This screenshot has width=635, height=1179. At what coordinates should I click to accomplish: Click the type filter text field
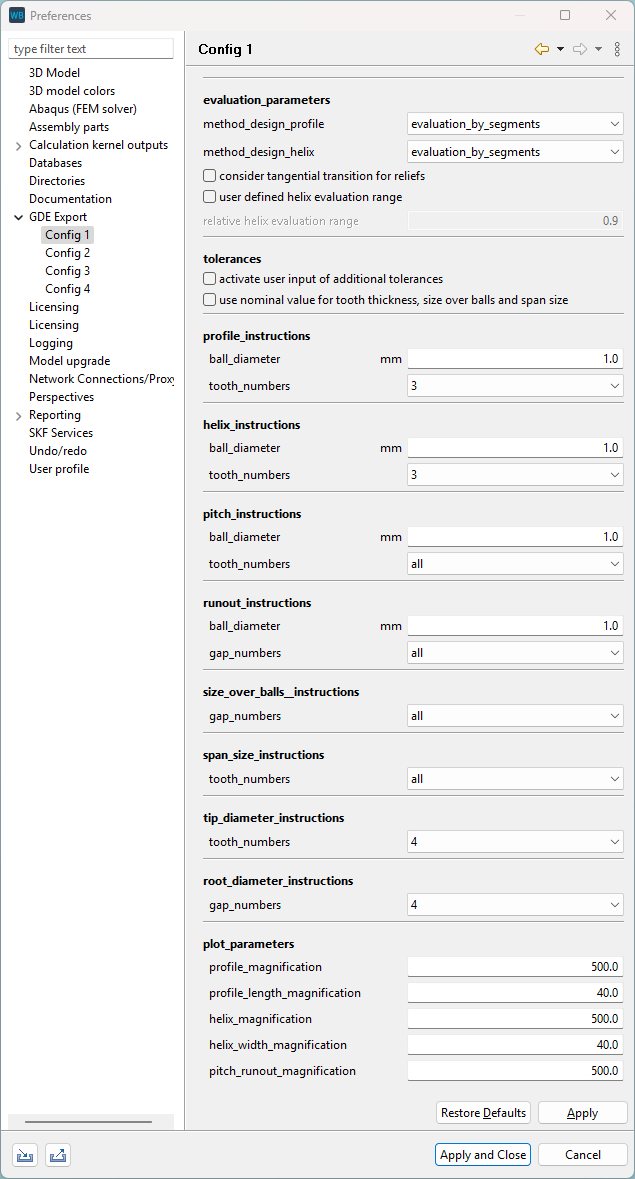[x=91, y=48]
